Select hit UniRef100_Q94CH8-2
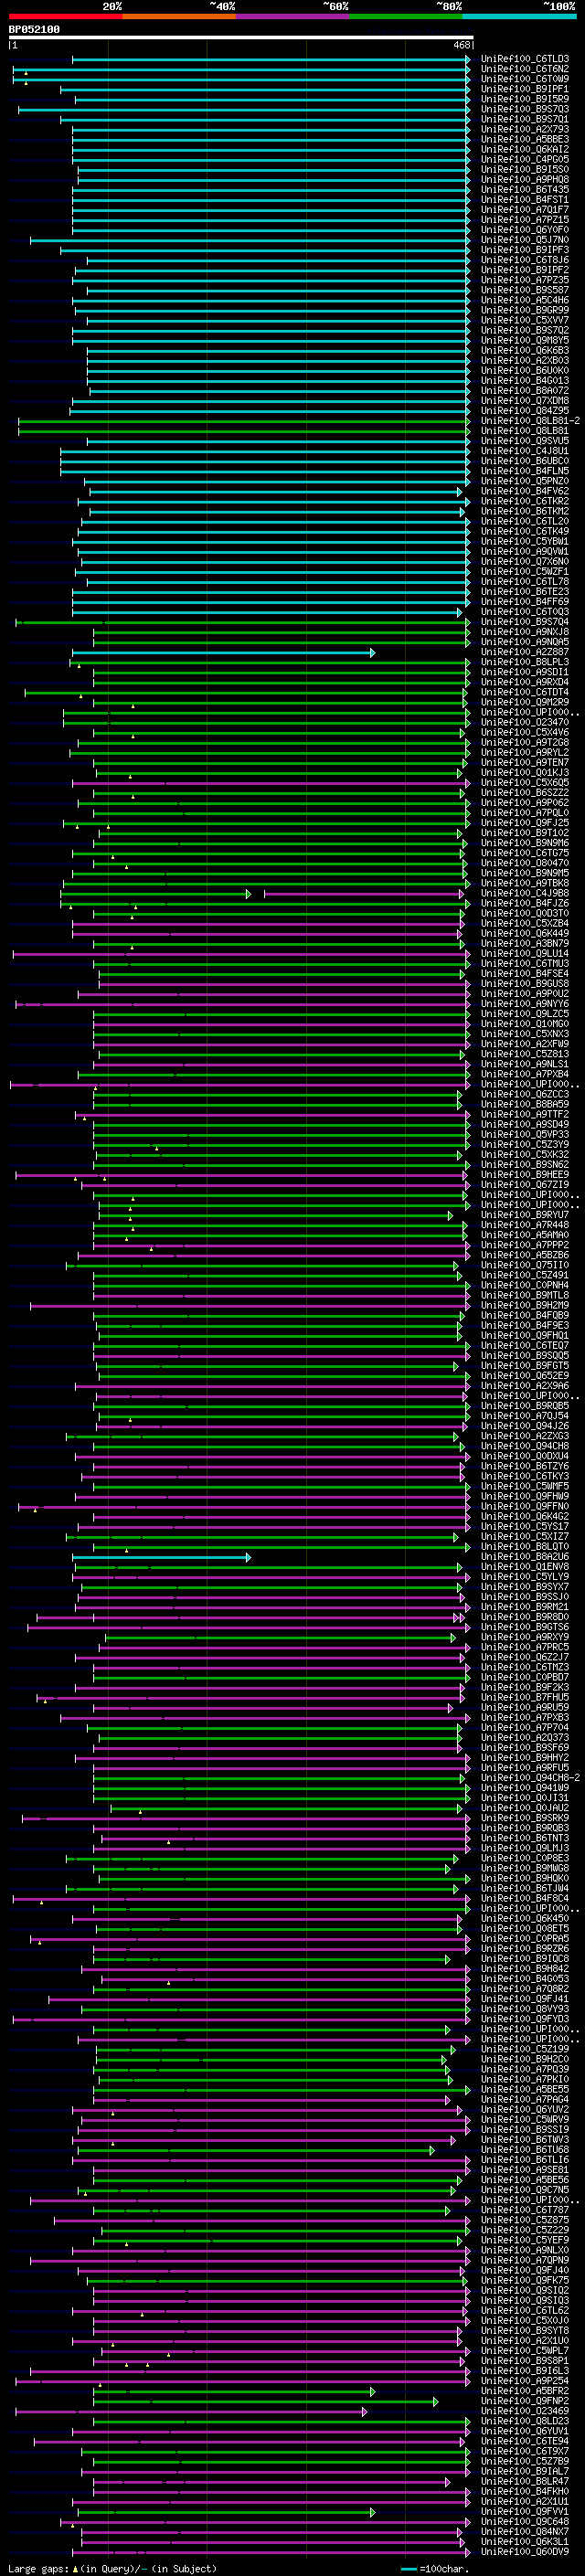Viewport: 585px width, 2576px height. tap(530, 1778)
